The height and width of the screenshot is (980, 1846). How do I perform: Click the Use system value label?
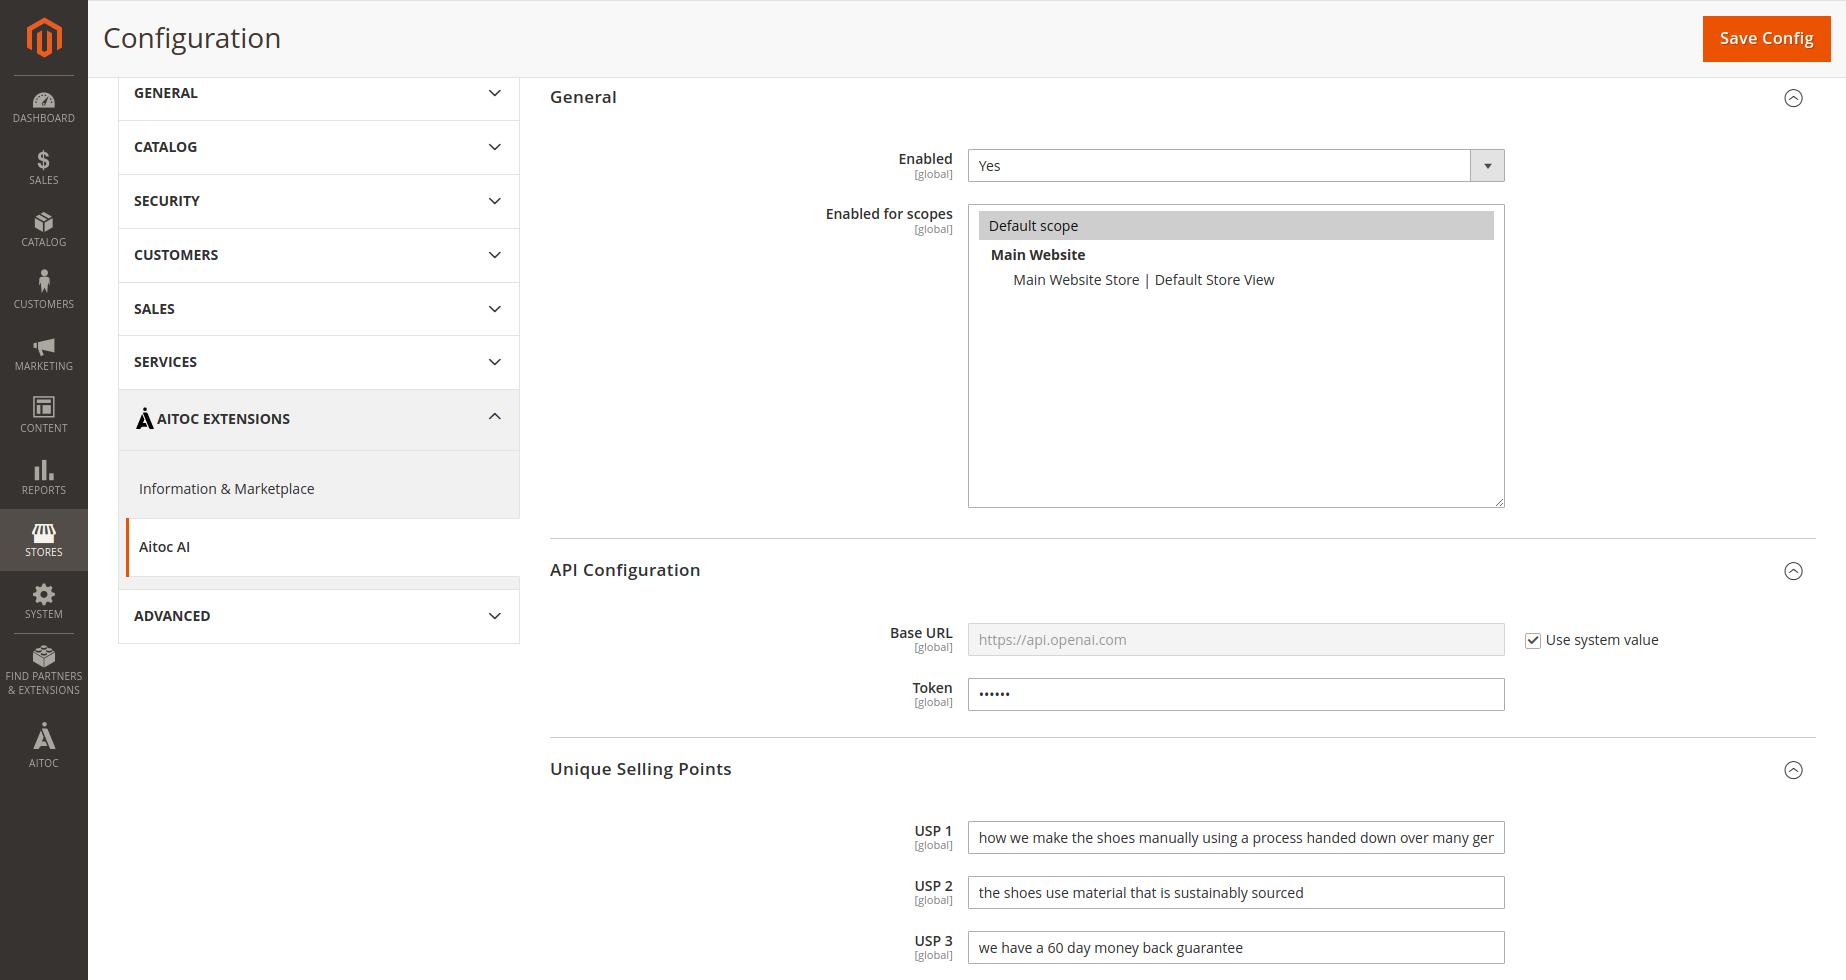(x=1602, y=640)
